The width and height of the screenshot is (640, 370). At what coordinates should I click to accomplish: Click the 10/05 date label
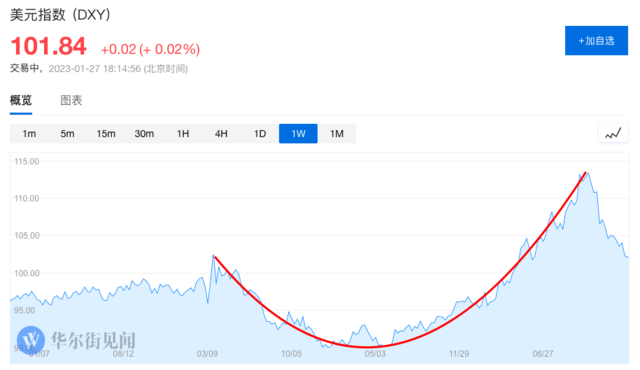click(x=291, y=354)
